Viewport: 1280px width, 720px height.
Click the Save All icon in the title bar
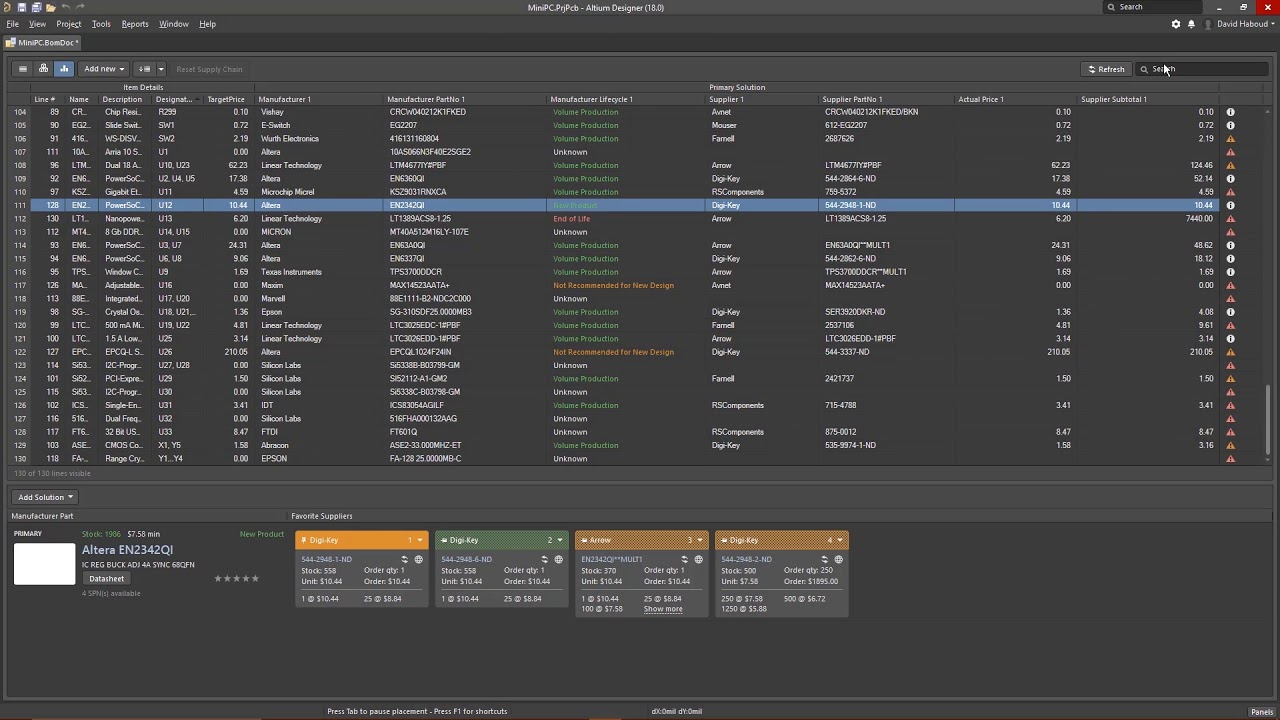[x=36, y=7]
